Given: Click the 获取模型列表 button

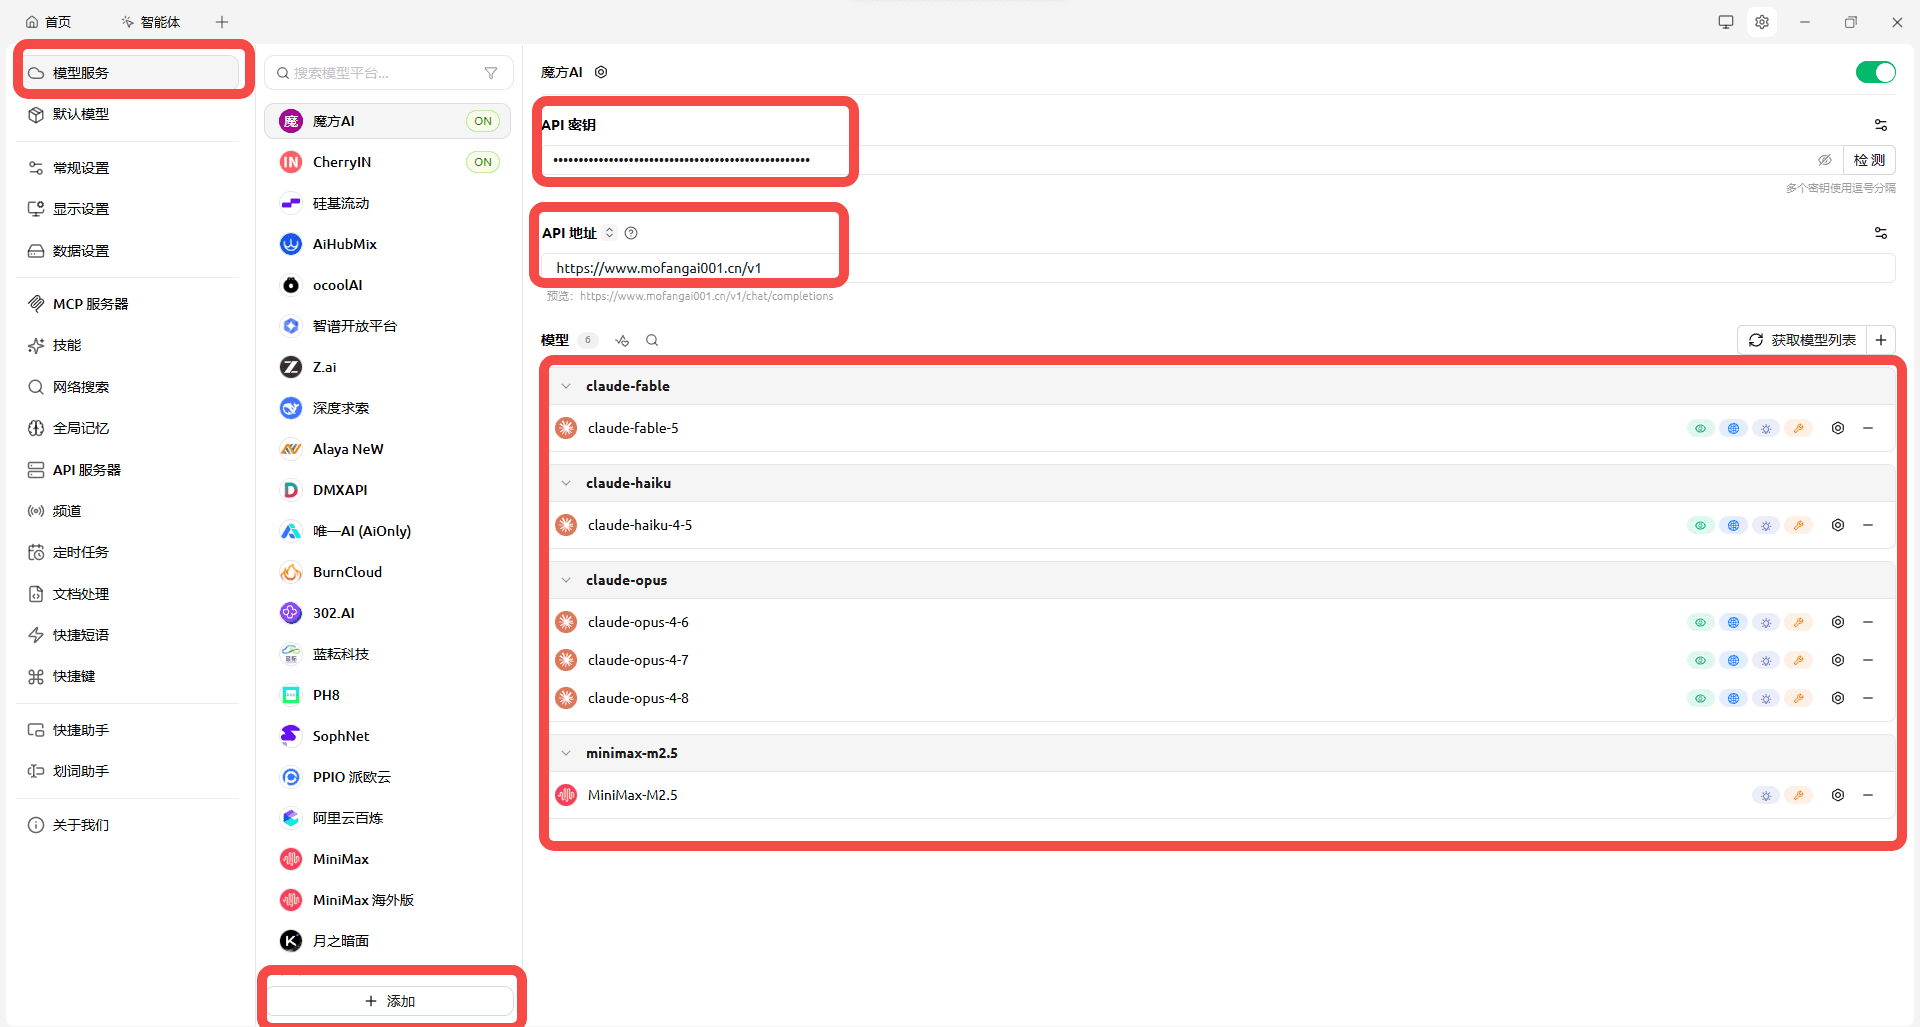Looking at the screenshot, I should [1803, 340].
